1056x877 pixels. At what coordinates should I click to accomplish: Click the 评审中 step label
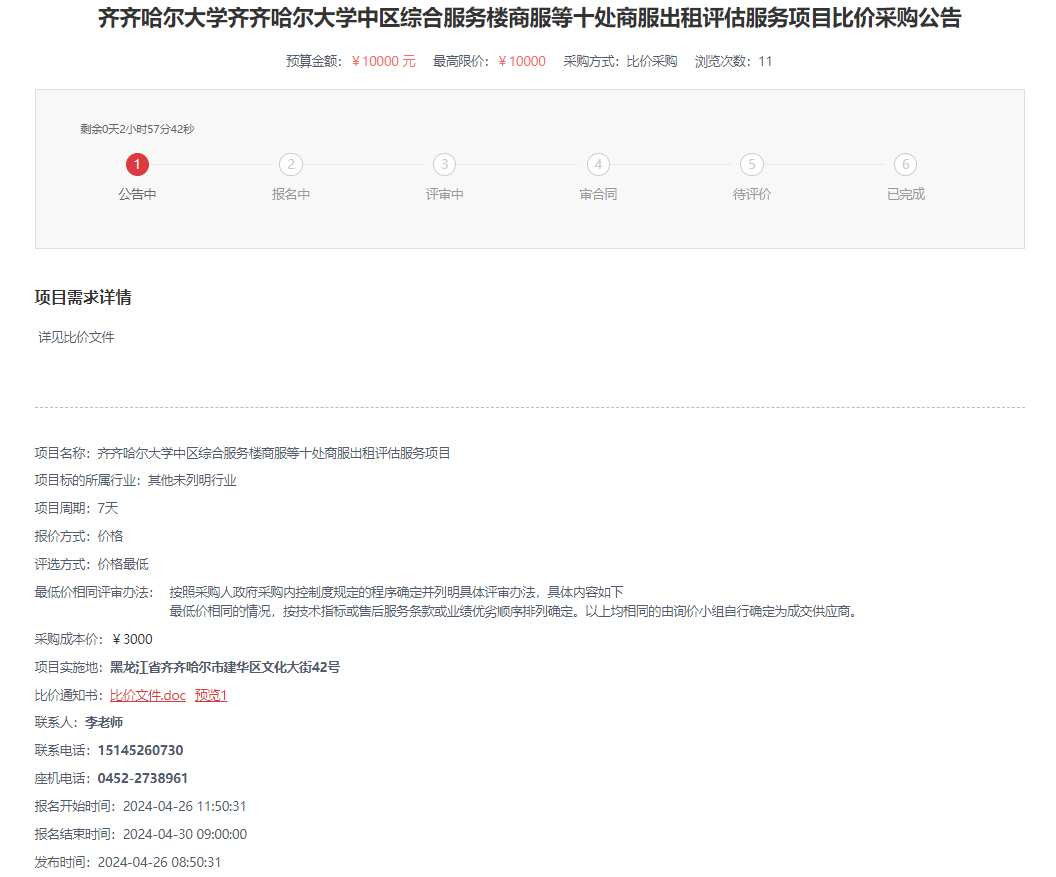coord(444,194)
